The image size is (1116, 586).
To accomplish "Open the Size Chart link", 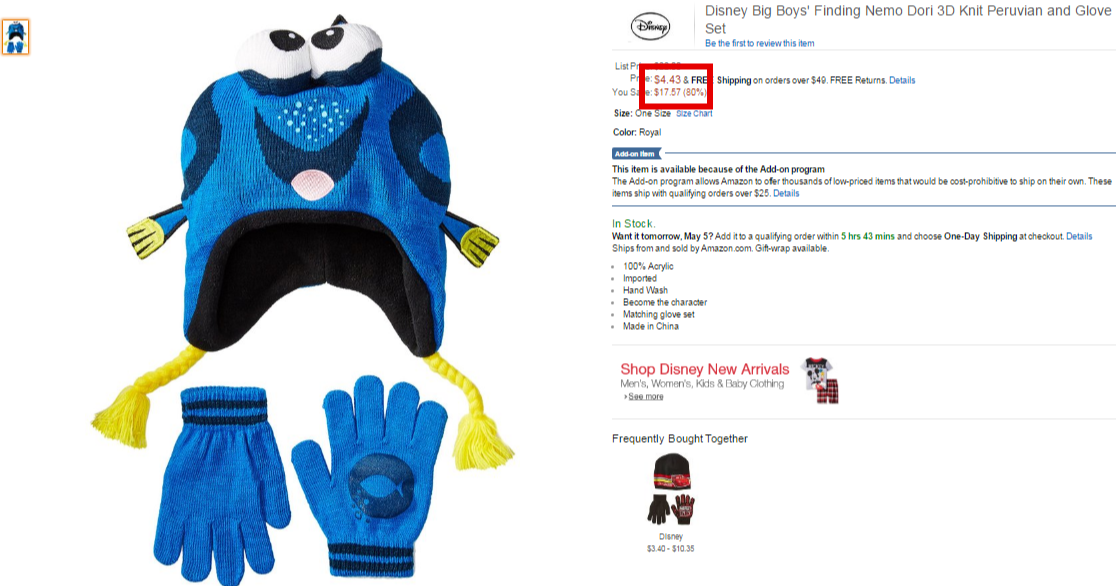I will [x=694, y=113].
